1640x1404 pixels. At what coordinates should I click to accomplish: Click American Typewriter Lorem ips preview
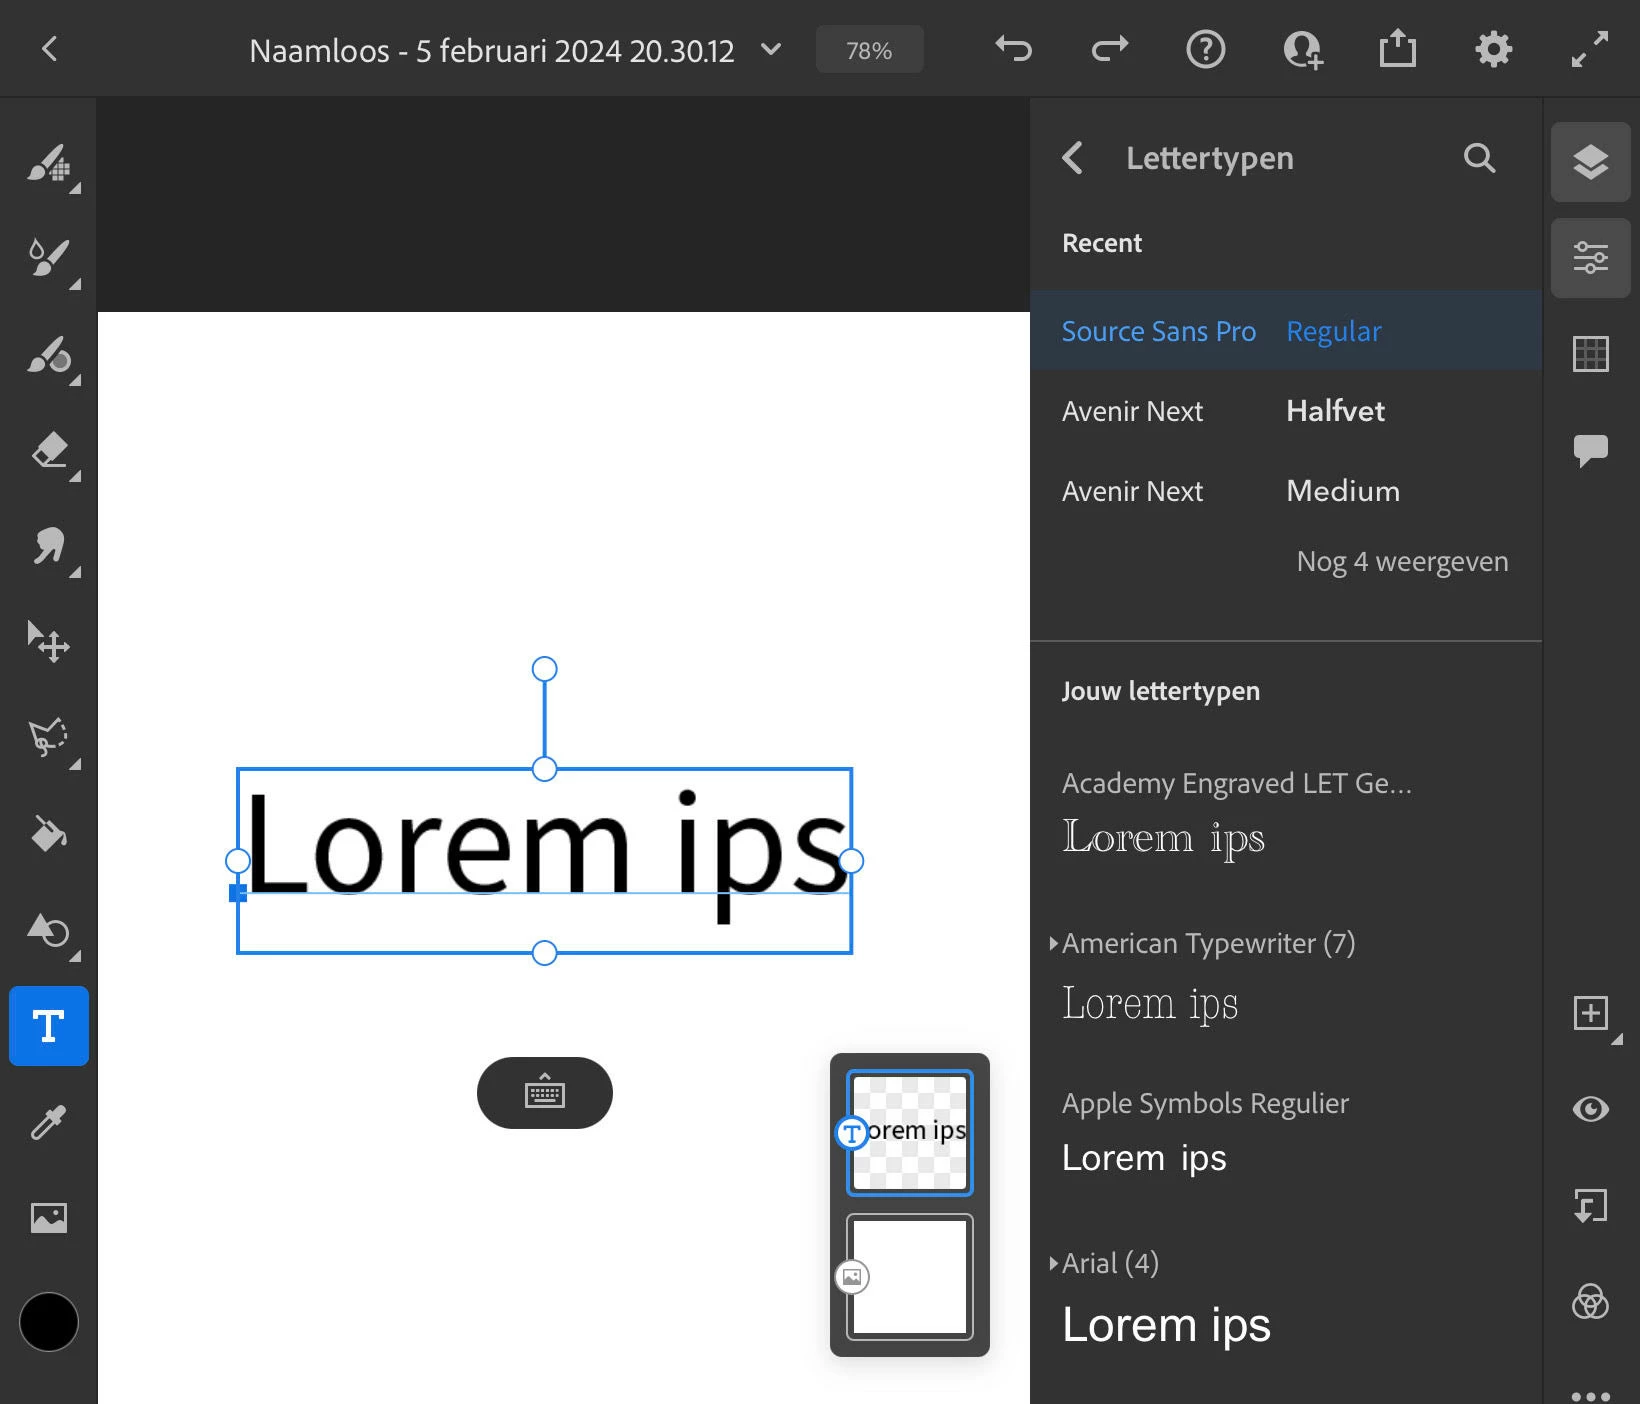click(x=1150, y=1004)
